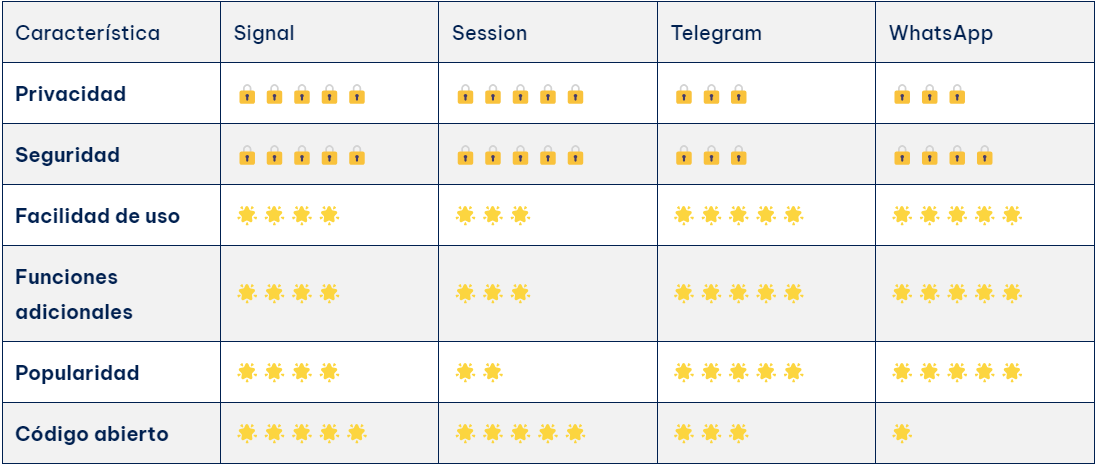Click the single star in WhatsApp Código abierto
The width and height of the screenshot is (1097, 466).
coord(902,434)
